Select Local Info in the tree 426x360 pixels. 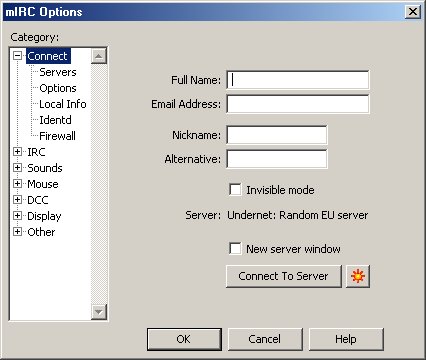click(63, 104)
